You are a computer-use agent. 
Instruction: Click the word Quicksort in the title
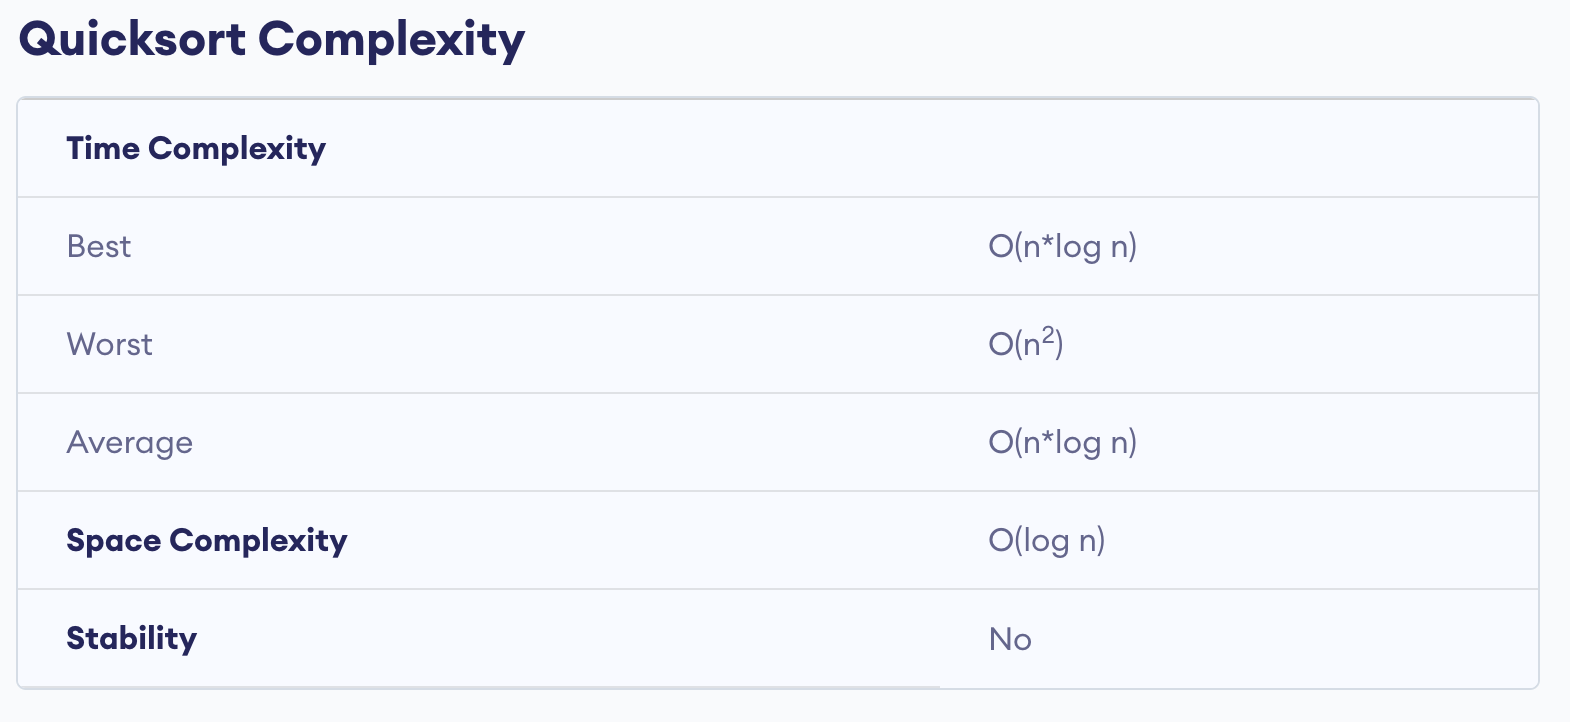point(133,40)
